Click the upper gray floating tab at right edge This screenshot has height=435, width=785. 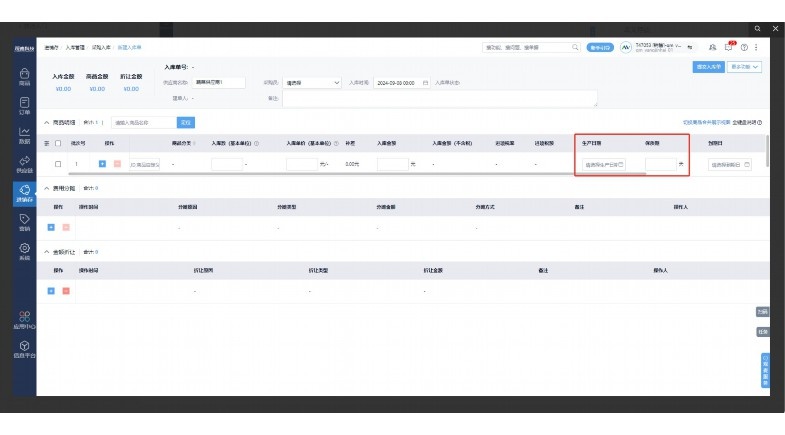(x=762, y=311)
